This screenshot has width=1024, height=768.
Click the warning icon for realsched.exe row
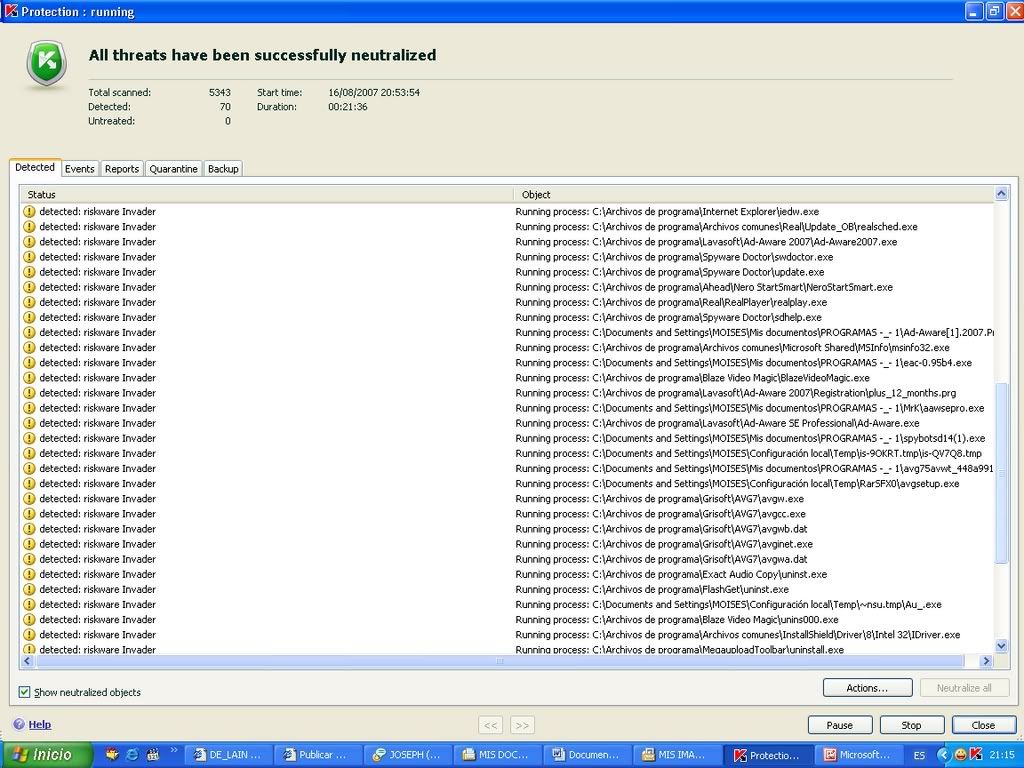[29, 227]
